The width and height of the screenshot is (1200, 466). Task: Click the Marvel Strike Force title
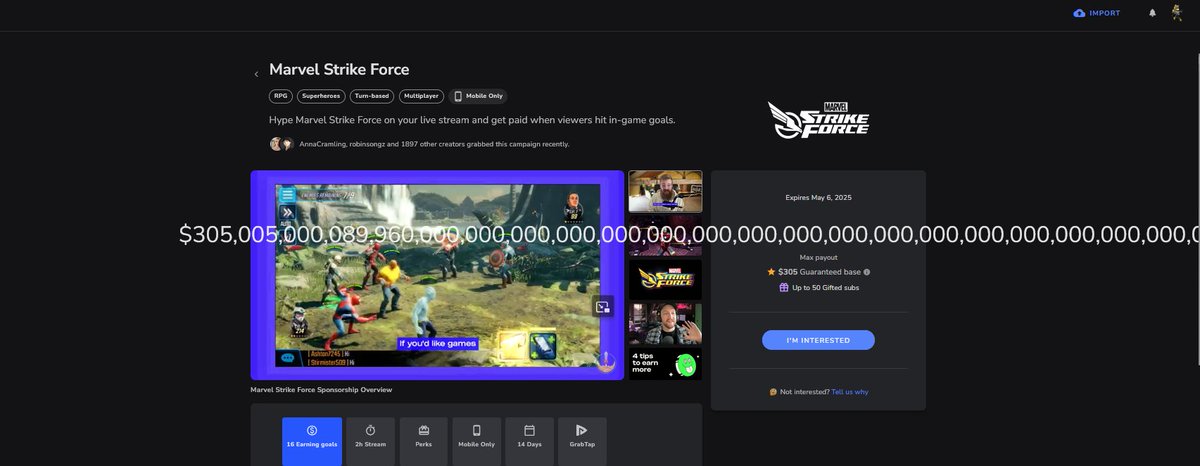pyautogui.click(x=339, y=70)
